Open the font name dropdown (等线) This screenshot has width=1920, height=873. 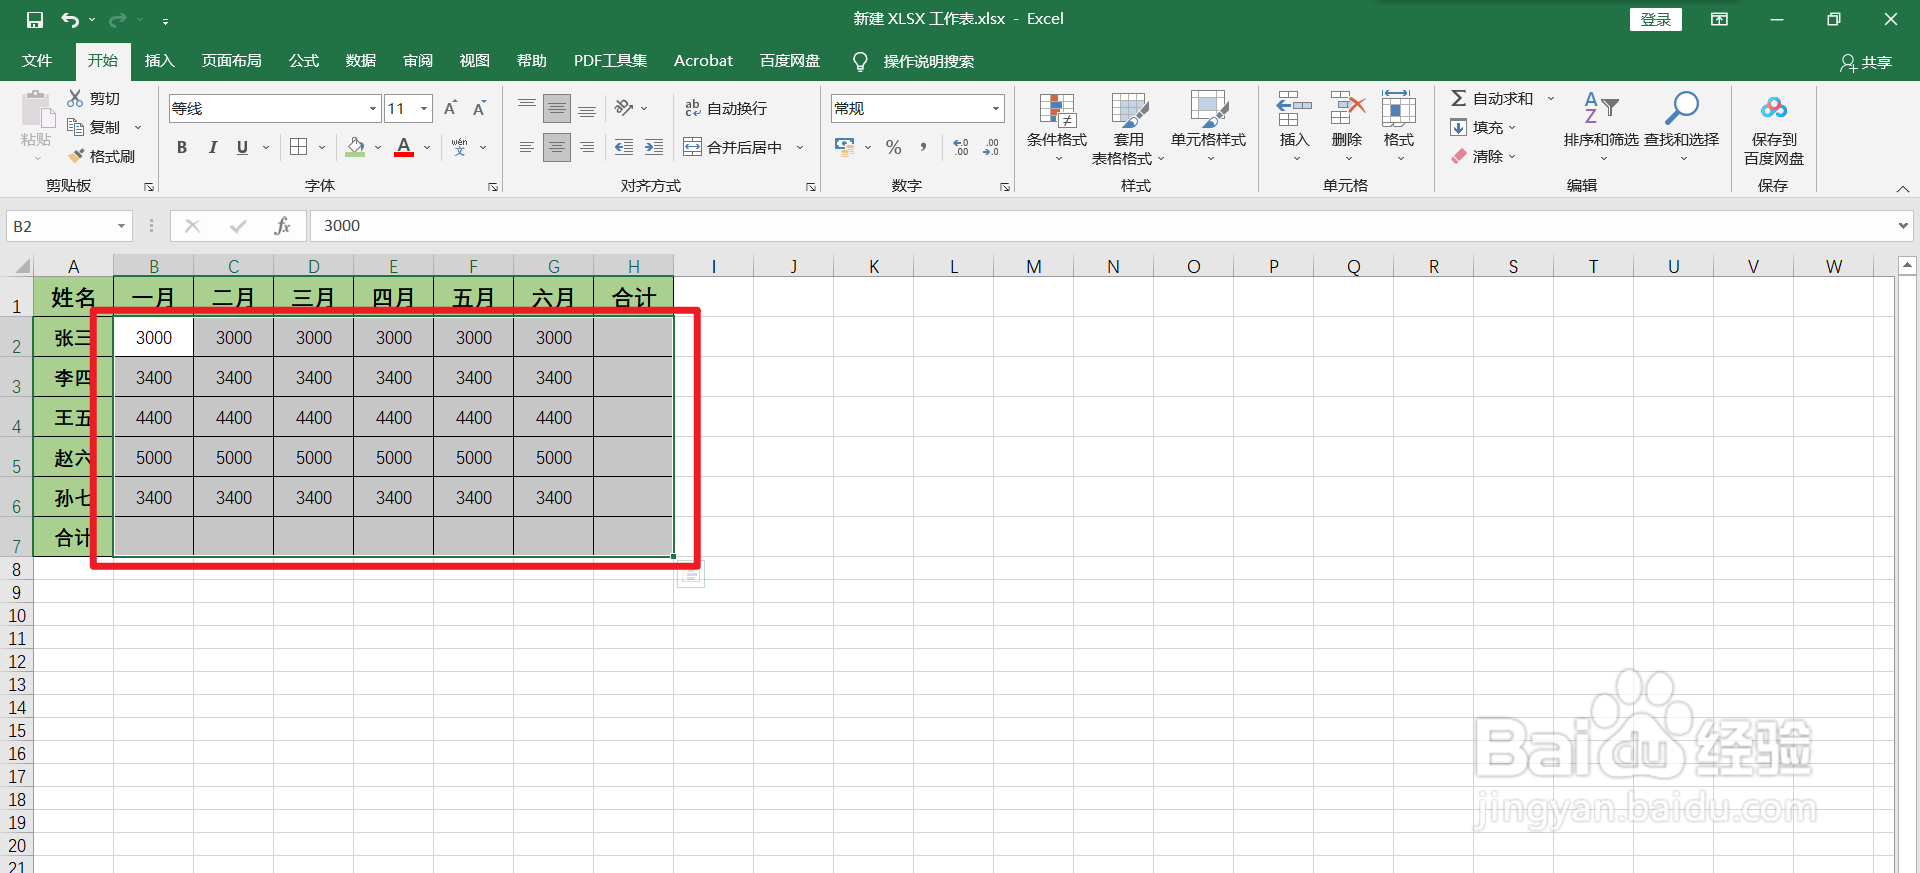373,108
